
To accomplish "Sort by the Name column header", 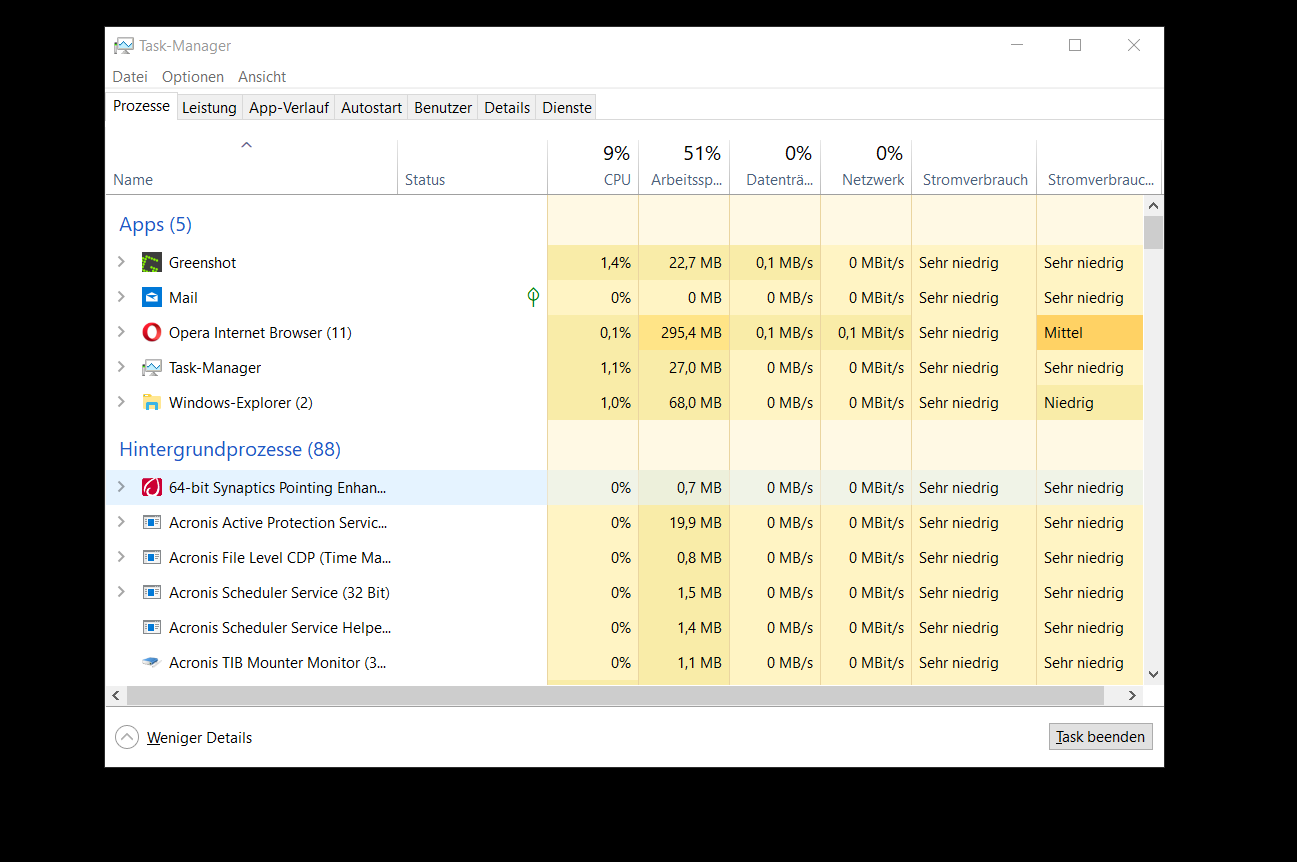I will (251, 167).
